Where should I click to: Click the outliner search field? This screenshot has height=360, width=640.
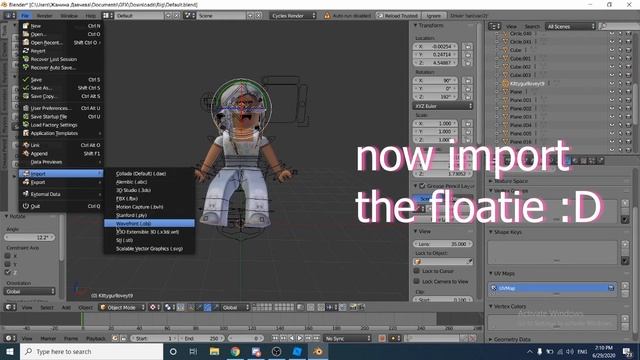pyautogui.click(x=620, y=27)
